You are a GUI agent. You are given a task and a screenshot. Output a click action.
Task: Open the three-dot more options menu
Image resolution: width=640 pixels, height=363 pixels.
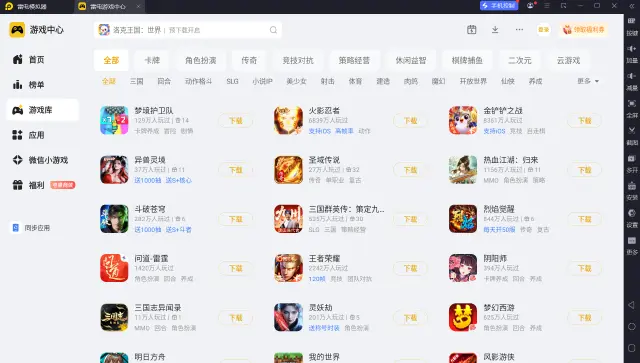519,29
